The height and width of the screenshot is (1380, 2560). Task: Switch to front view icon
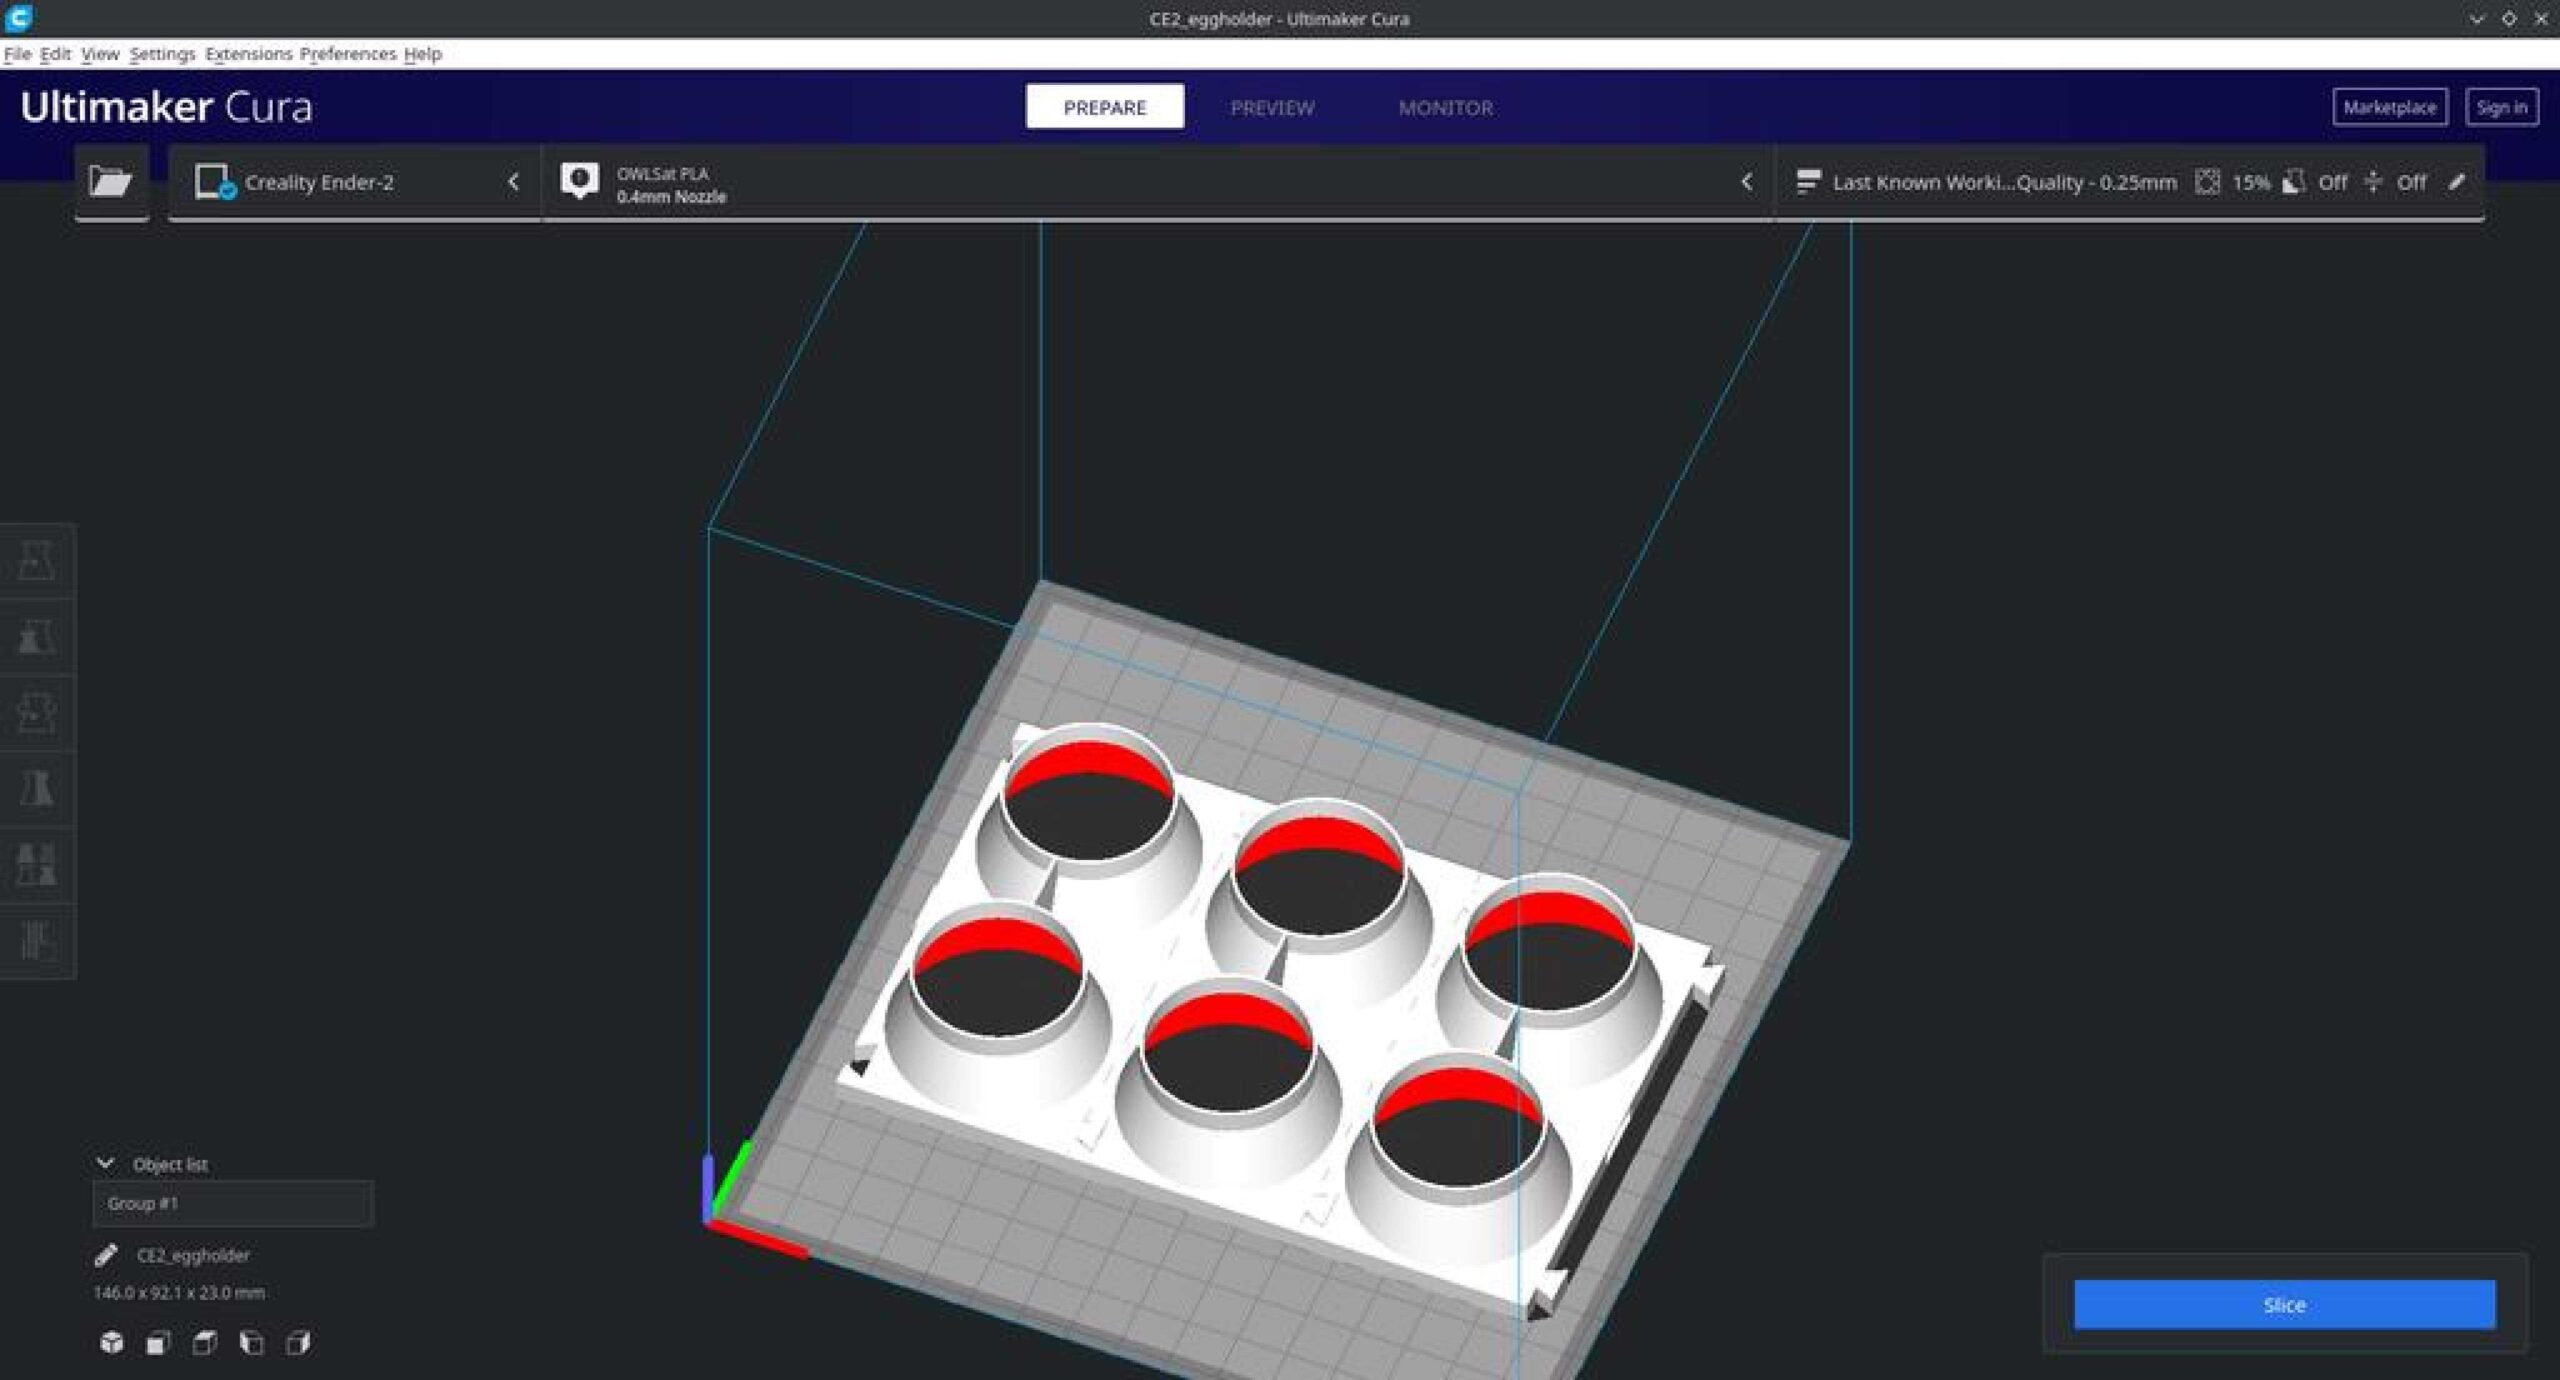tap(158, 1342)
